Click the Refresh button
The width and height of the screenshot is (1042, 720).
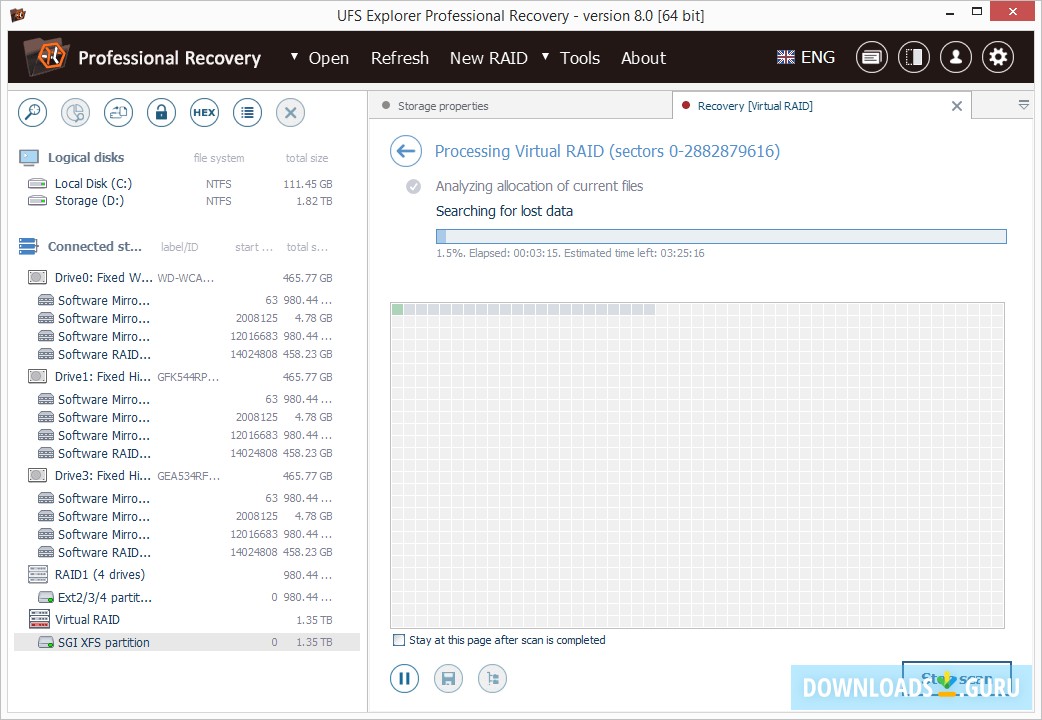(399, 58)
